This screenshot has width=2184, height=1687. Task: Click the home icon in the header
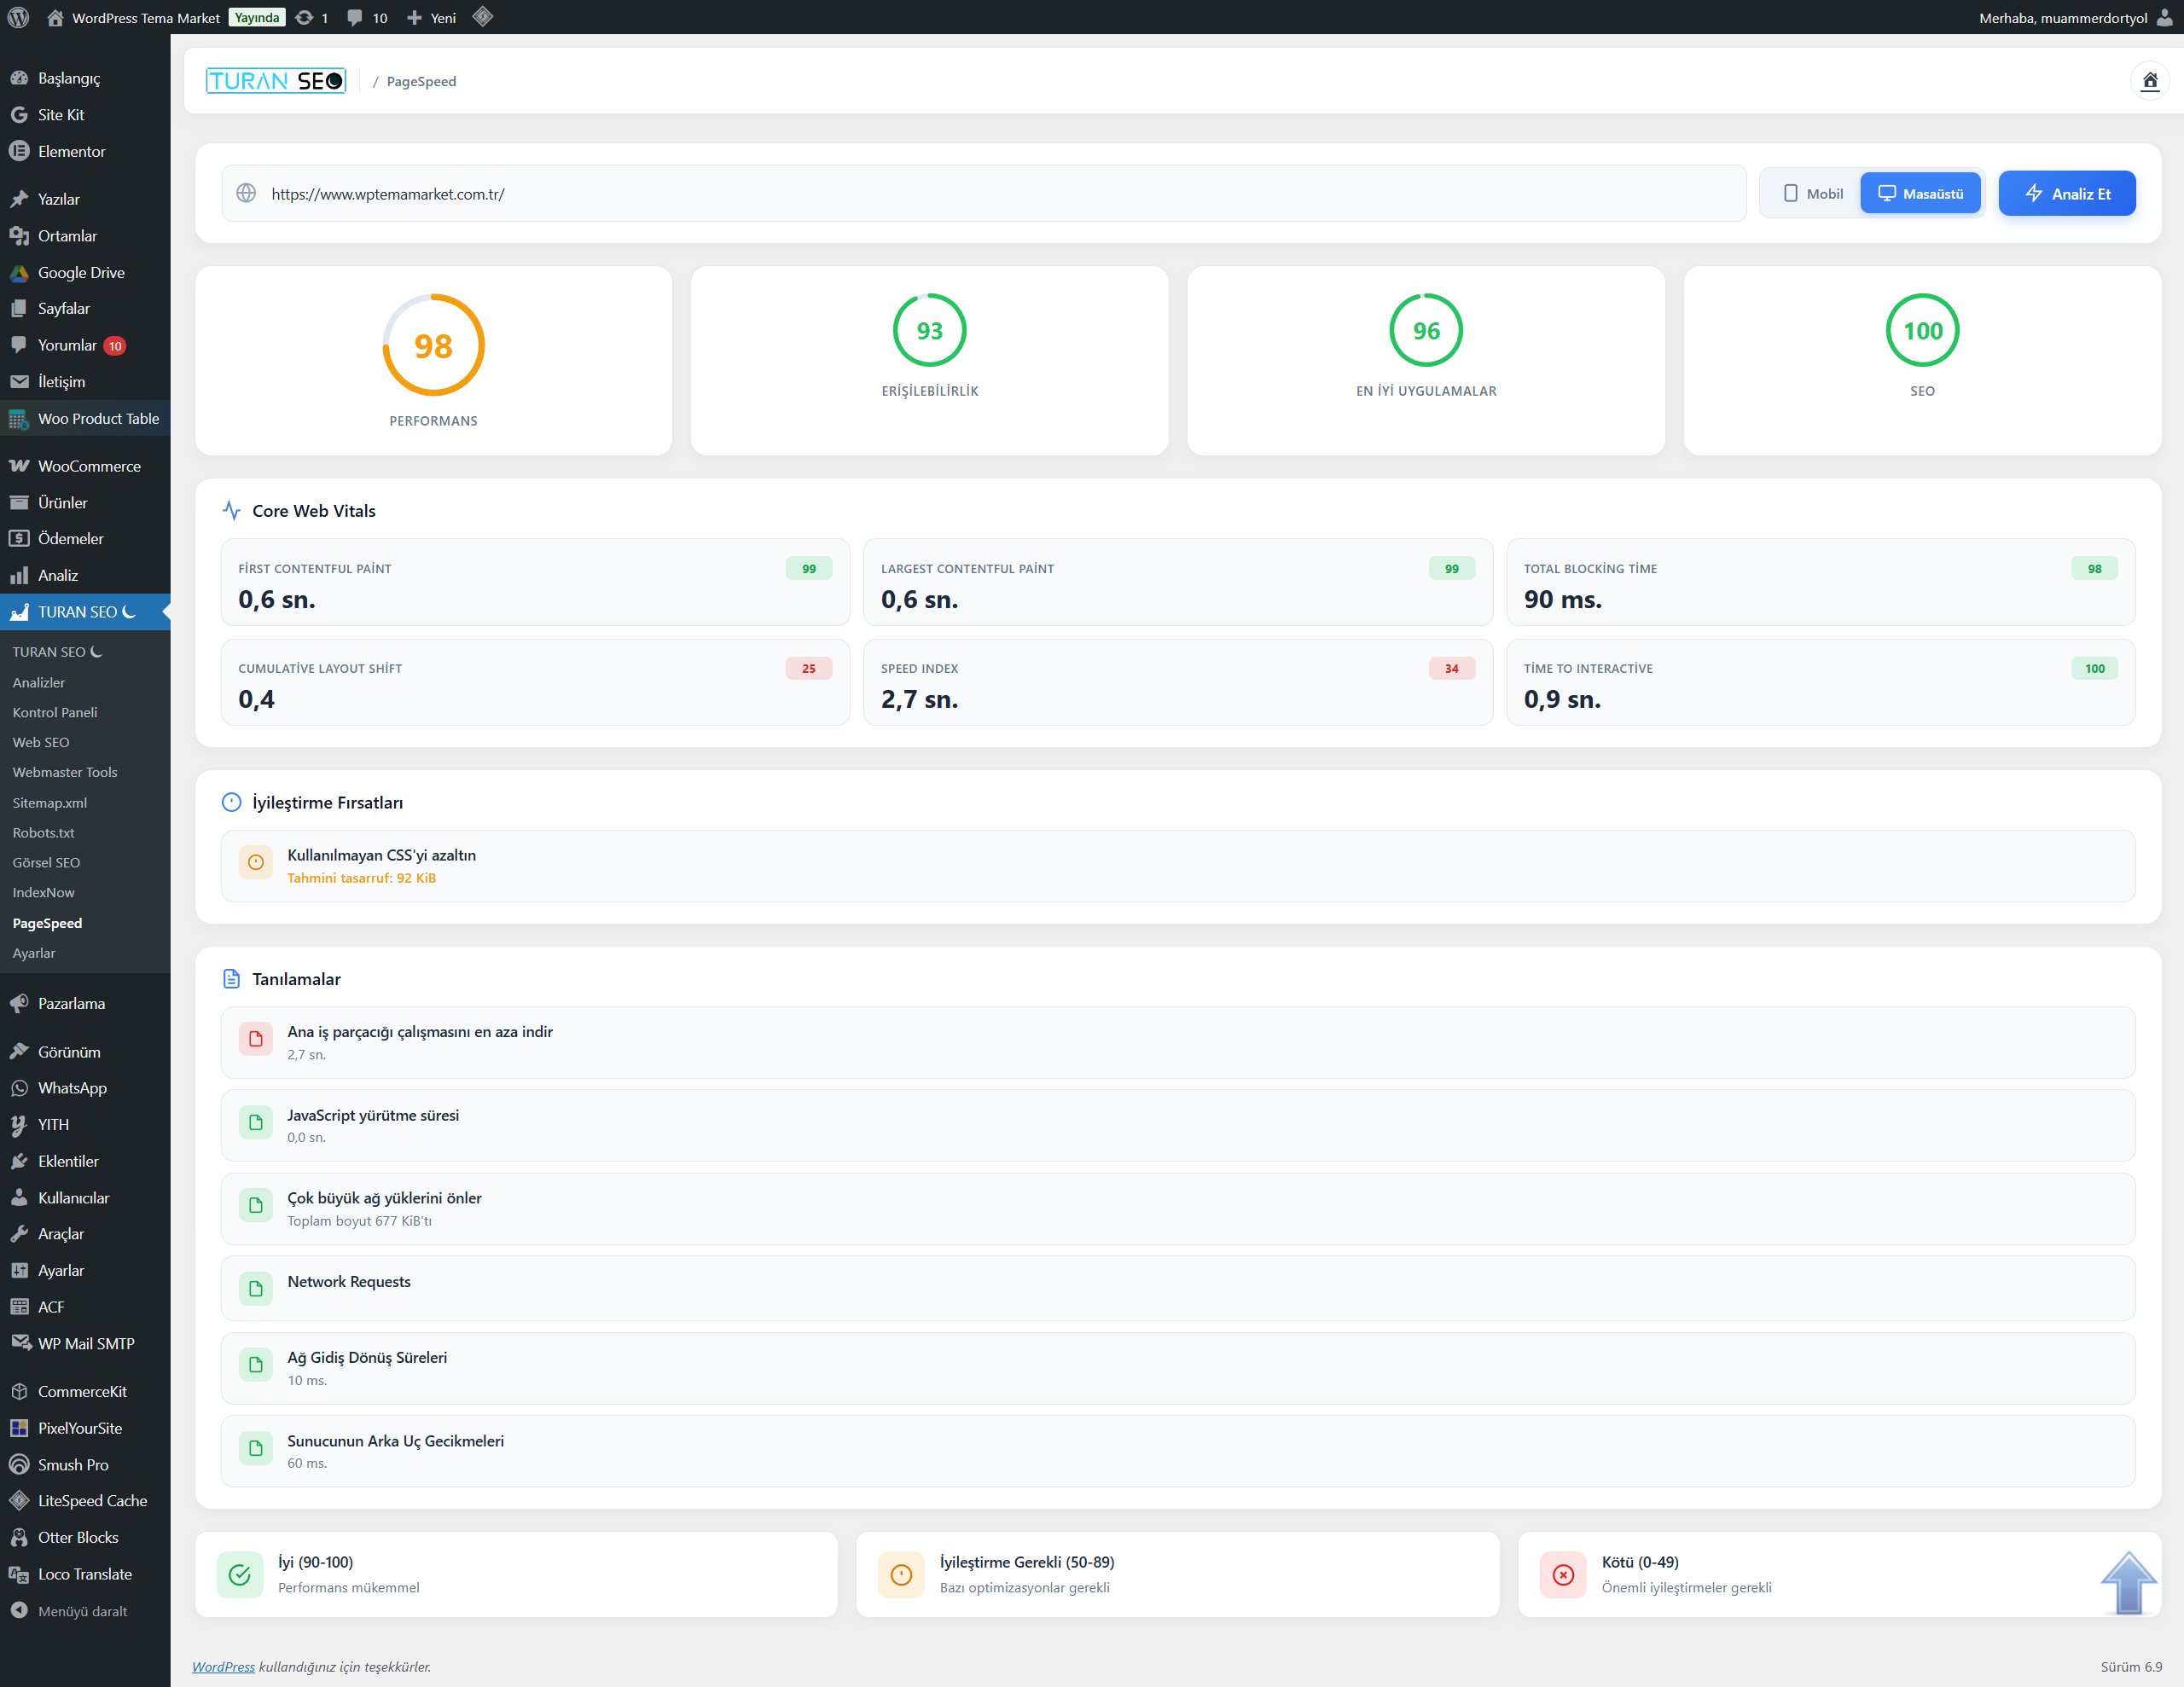[x=2149, y=81]
